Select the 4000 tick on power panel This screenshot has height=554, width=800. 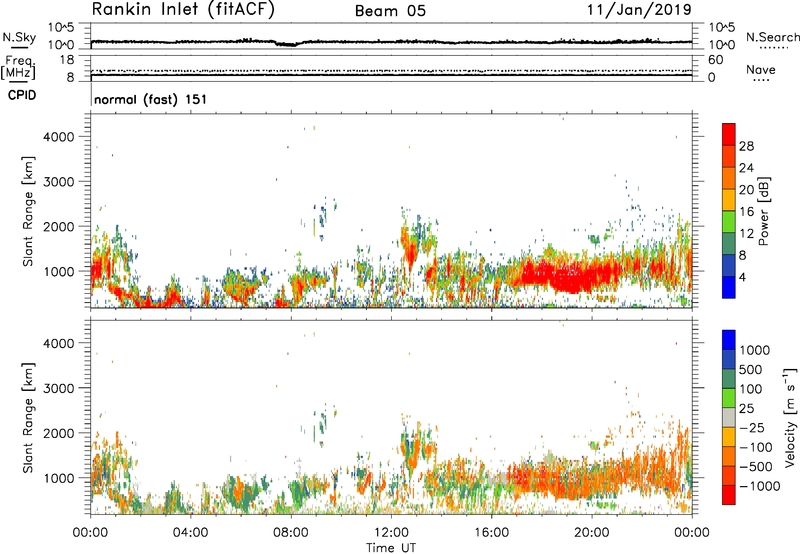(59, 137)
